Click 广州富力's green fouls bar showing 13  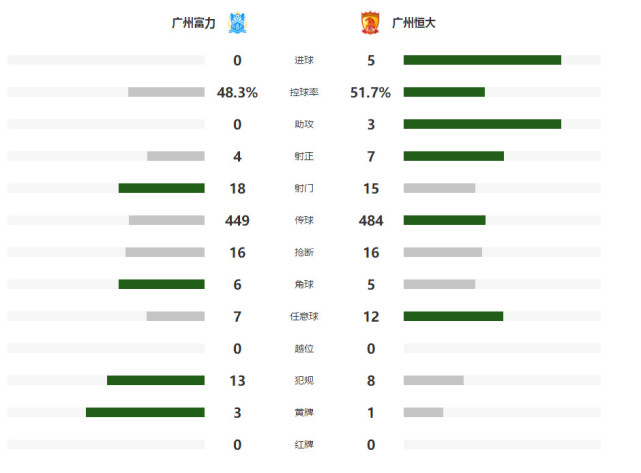156,380
